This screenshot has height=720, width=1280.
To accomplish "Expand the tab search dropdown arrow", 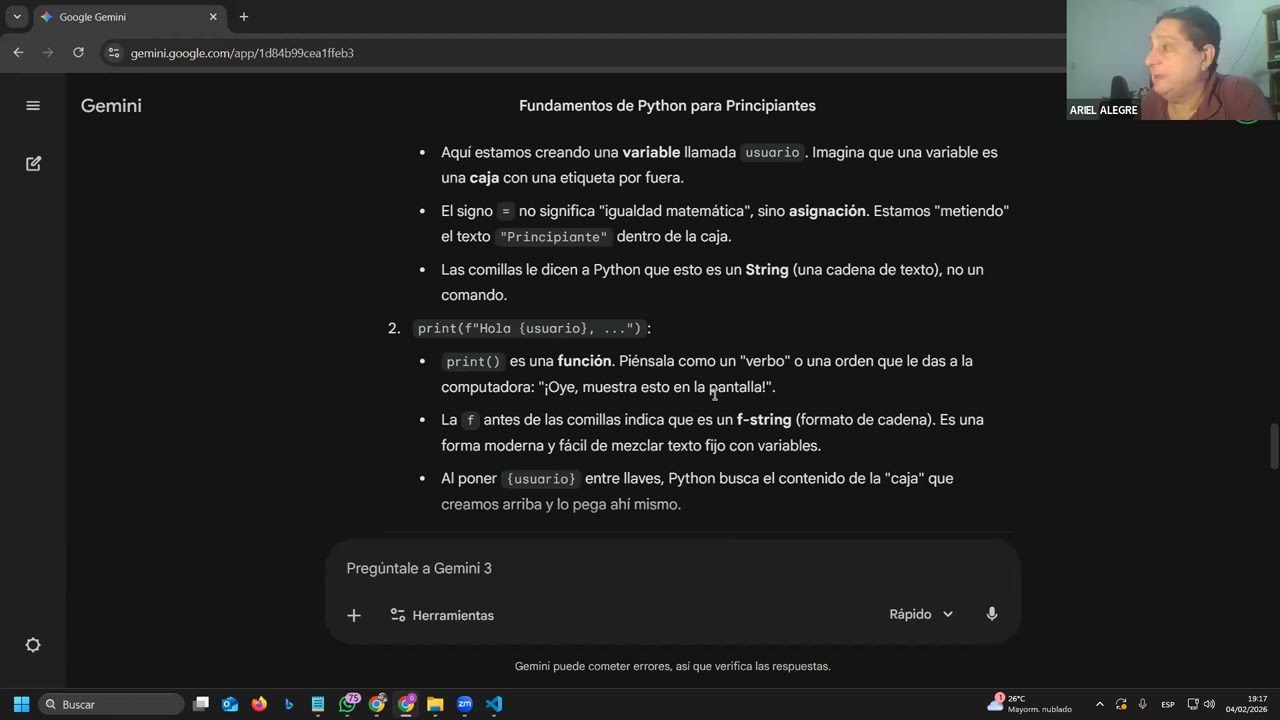I will pyautogui.click(x=17, y=17).
